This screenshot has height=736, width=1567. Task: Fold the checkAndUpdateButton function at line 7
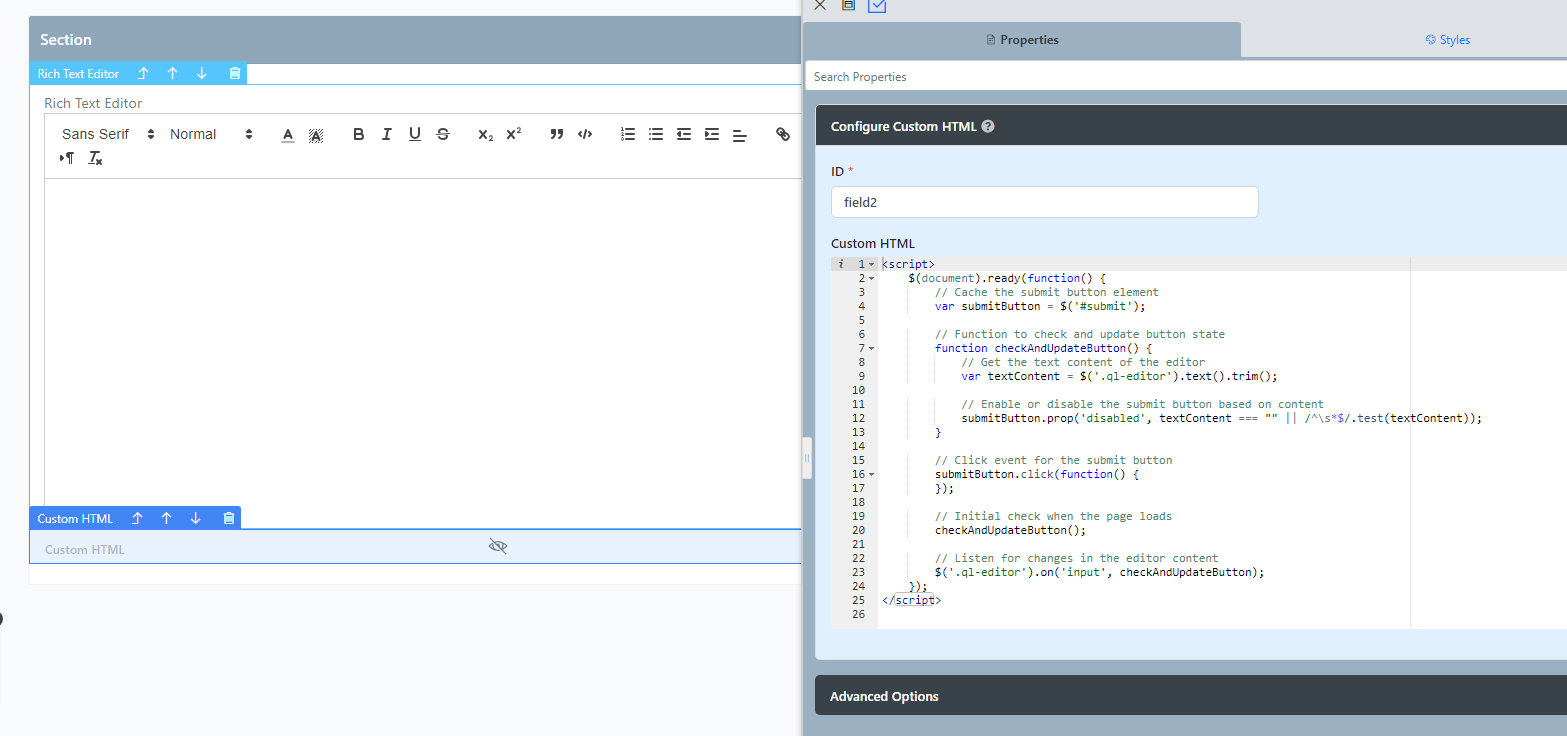click(872, 348)
